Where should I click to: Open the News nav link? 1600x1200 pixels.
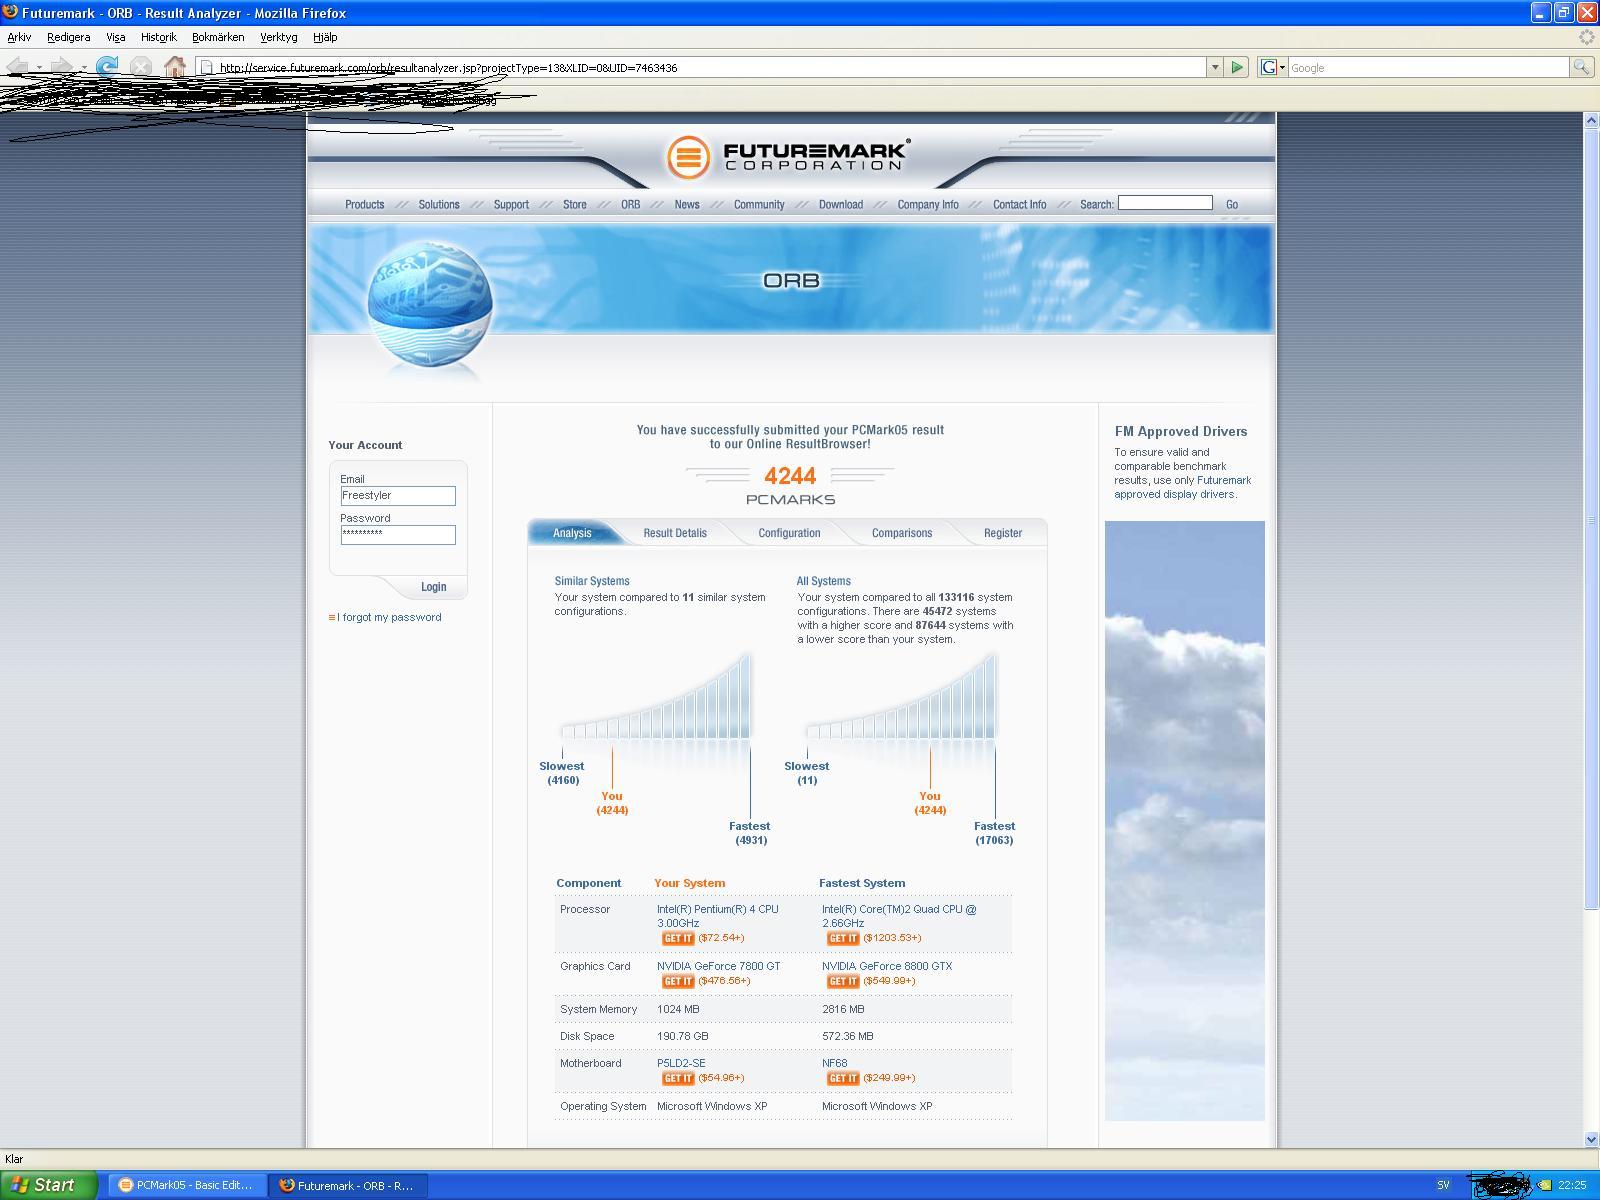(687, 204)
